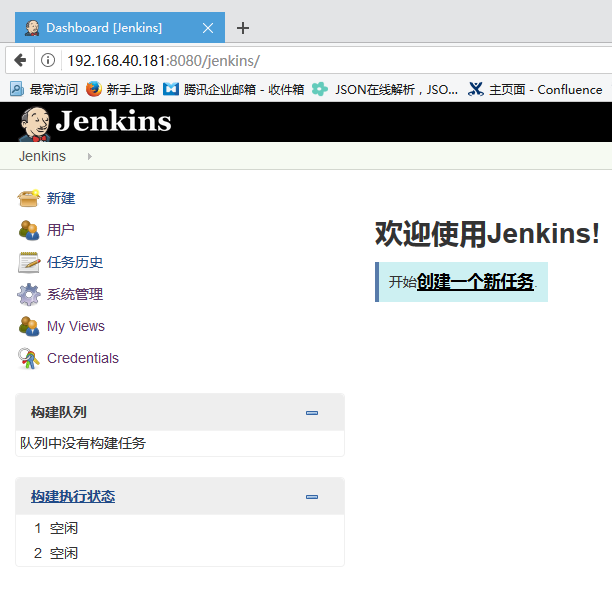Open the 新建 menu link

point(61,199)
